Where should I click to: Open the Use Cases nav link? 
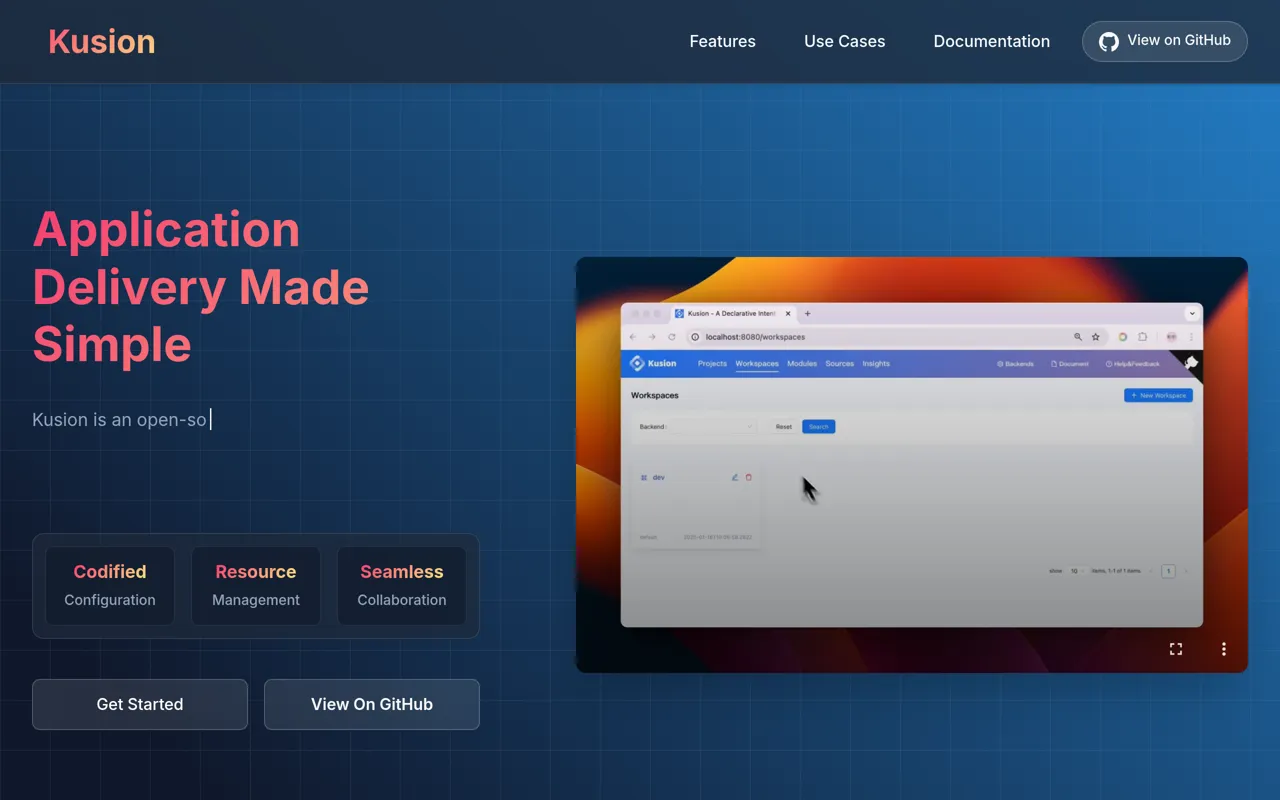(x=844, y=41)
